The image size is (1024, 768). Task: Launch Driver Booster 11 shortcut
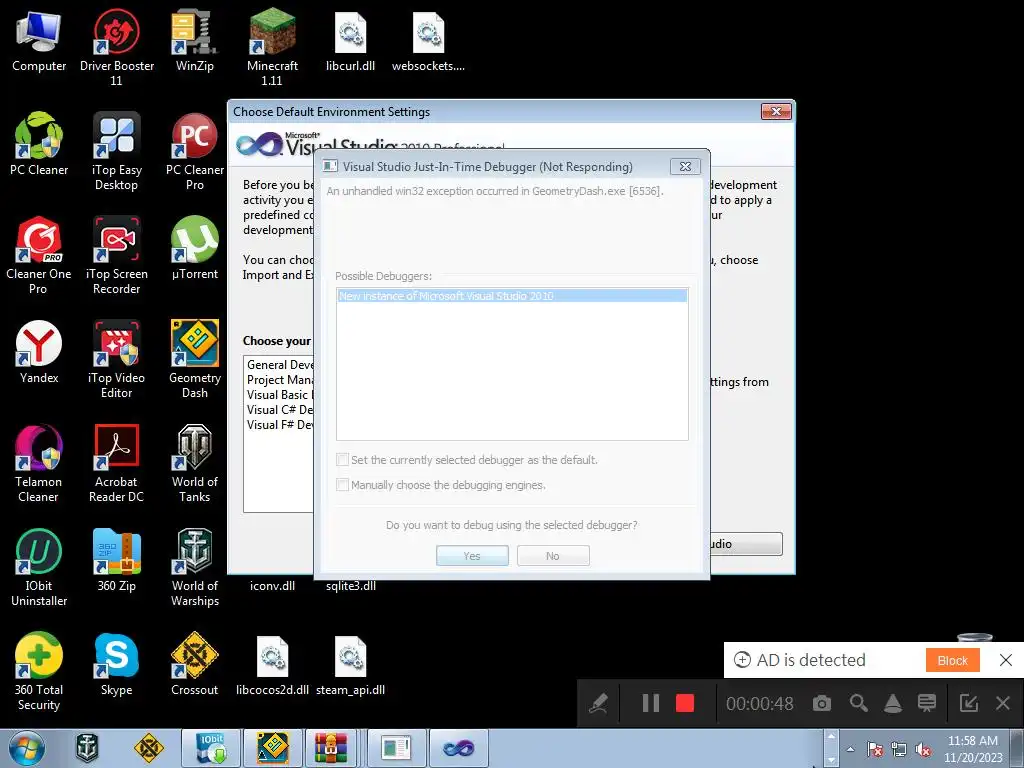(x=116, y=47)
